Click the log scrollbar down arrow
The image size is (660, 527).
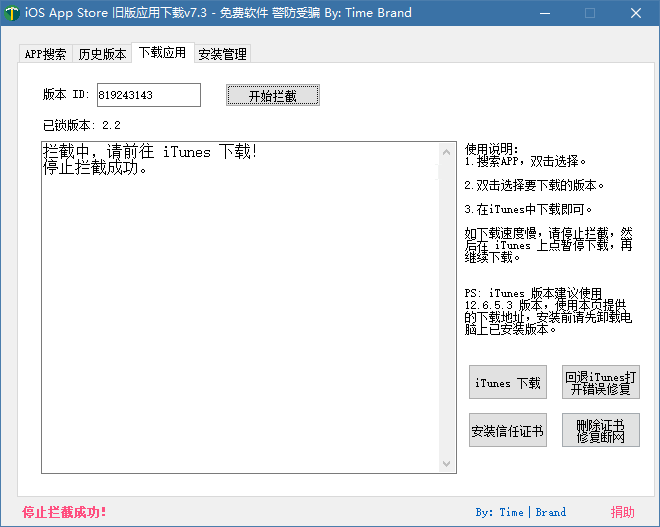(x=447, y=463)
